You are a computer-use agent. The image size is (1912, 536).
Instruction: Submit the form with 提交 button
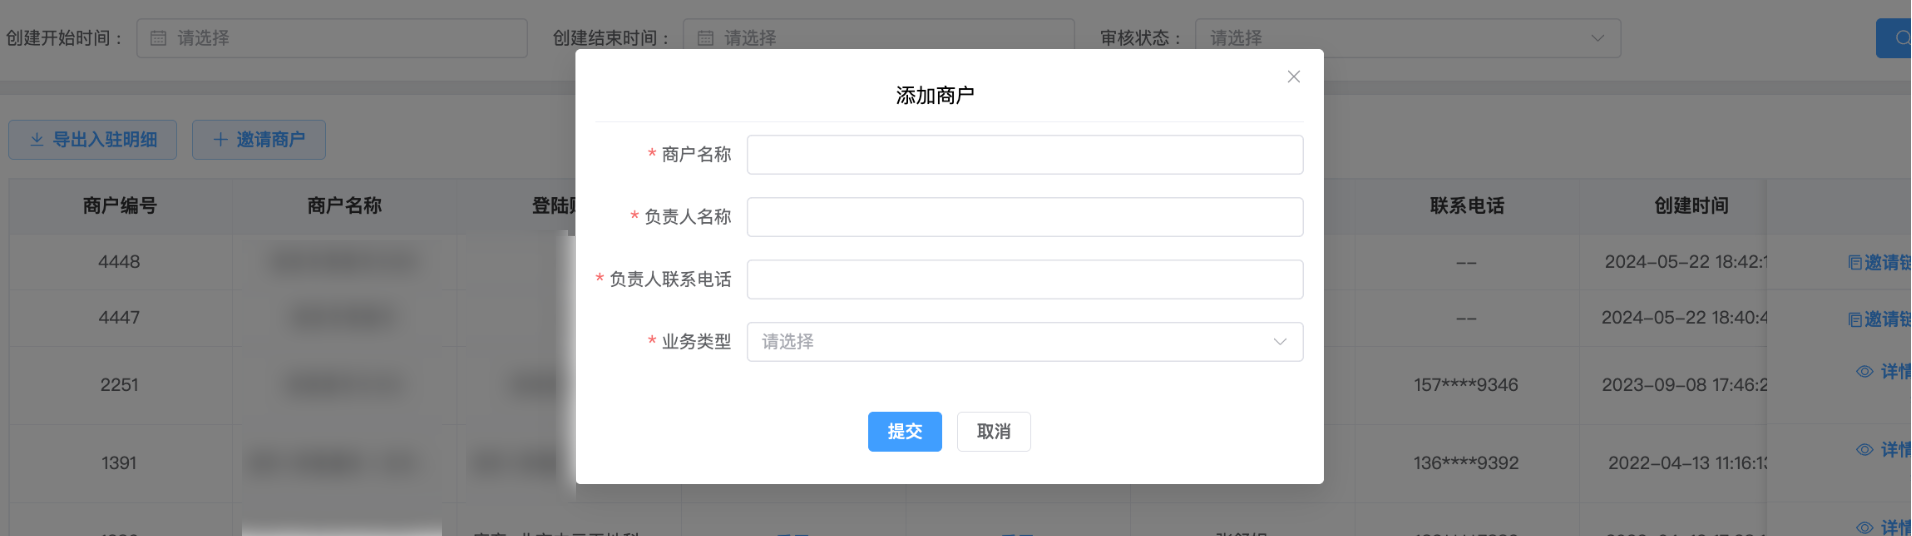pos(904,432)
